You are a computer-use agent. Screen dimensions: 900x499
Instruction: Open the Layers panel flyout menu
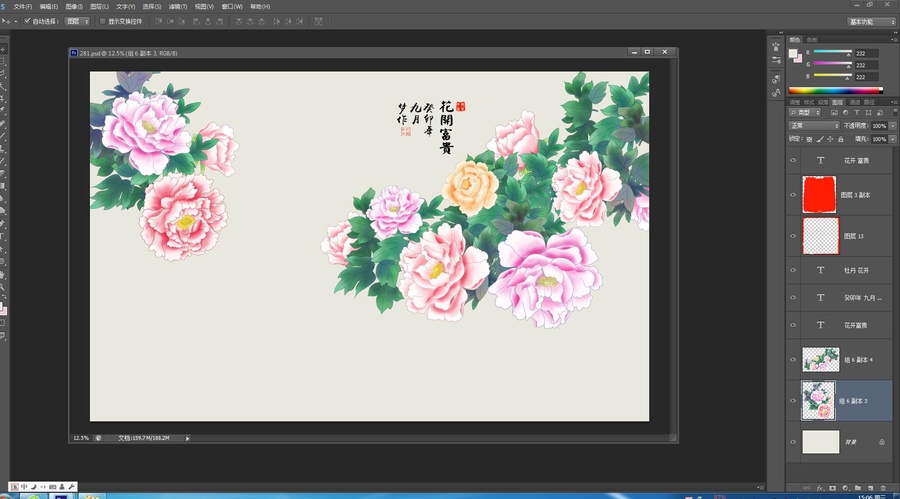894,102
